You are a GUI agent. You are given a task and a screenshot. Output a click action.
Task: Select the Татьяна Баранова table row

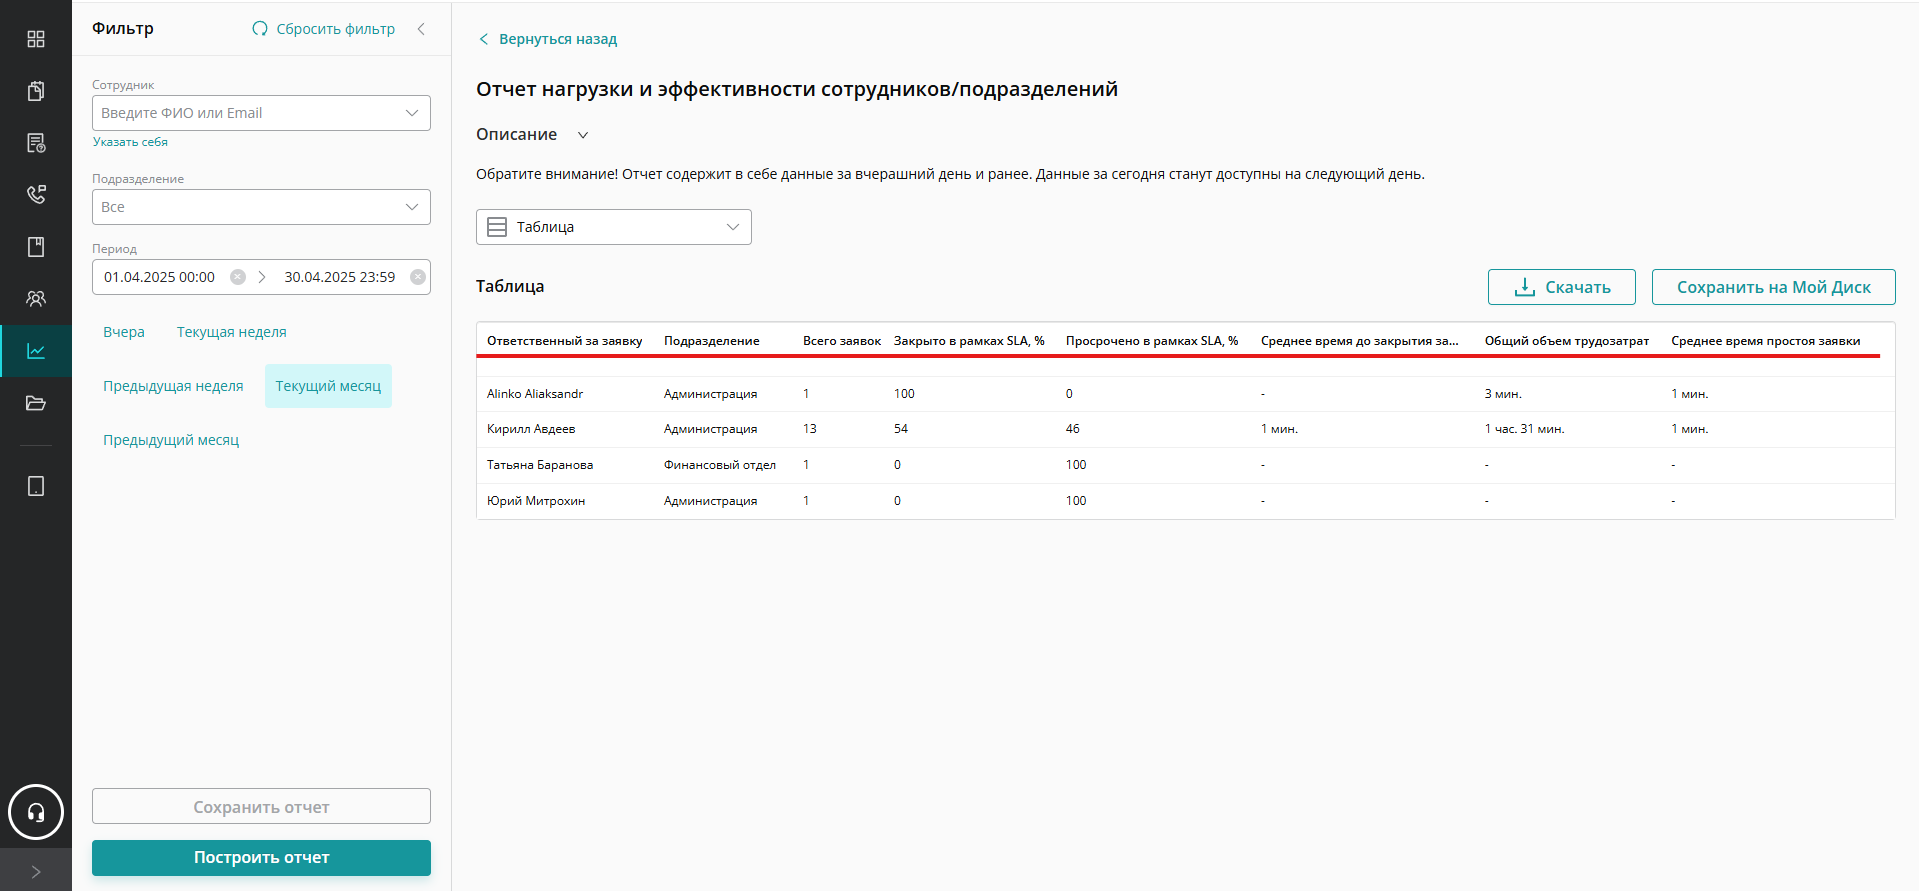pos(1186,465)
